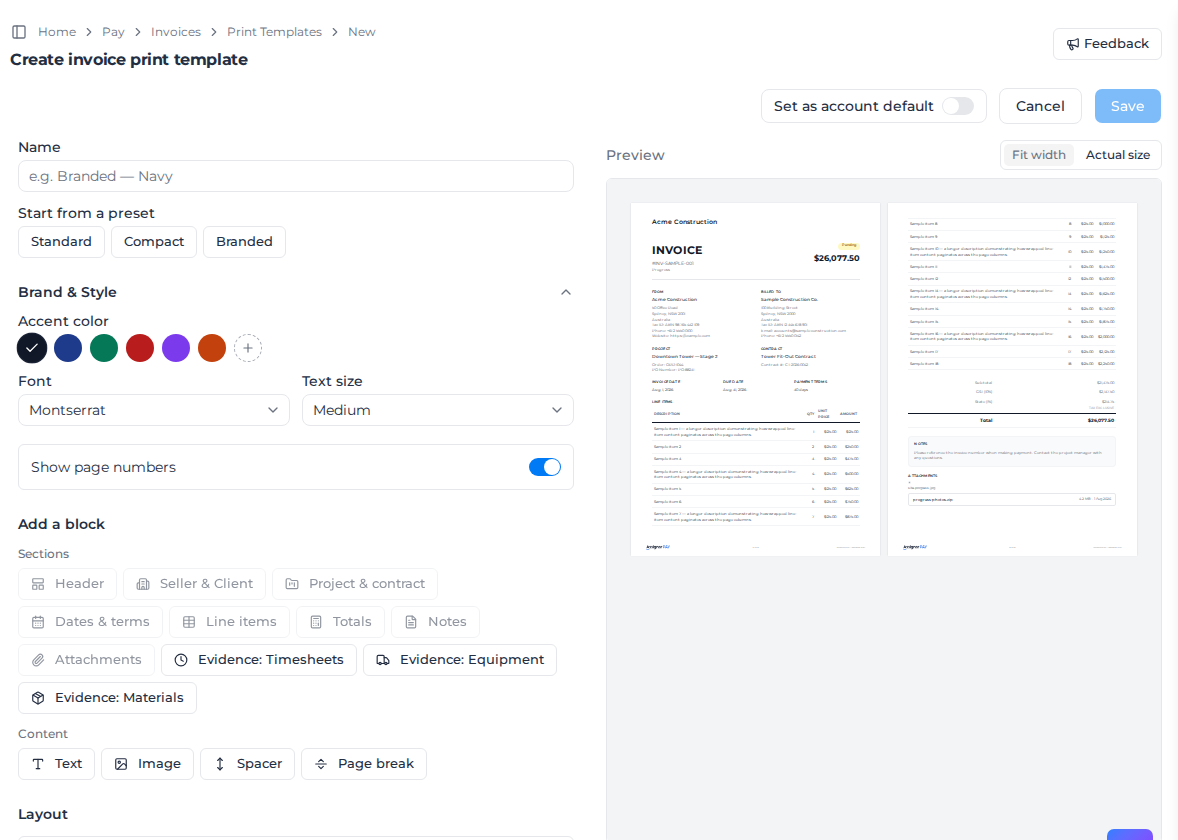Open the Text size dropdown showing Medium
1178x840 pixels.
tap(438, 410)
